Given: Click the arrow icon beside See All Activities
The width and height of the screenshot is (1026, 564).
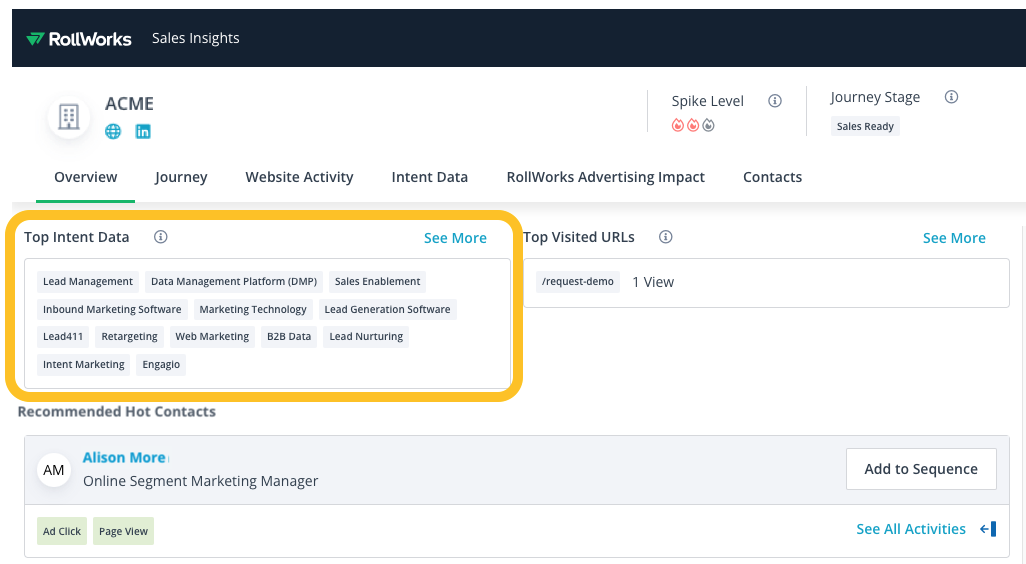Looking at the screenshot, I should (x=988, y=529).
